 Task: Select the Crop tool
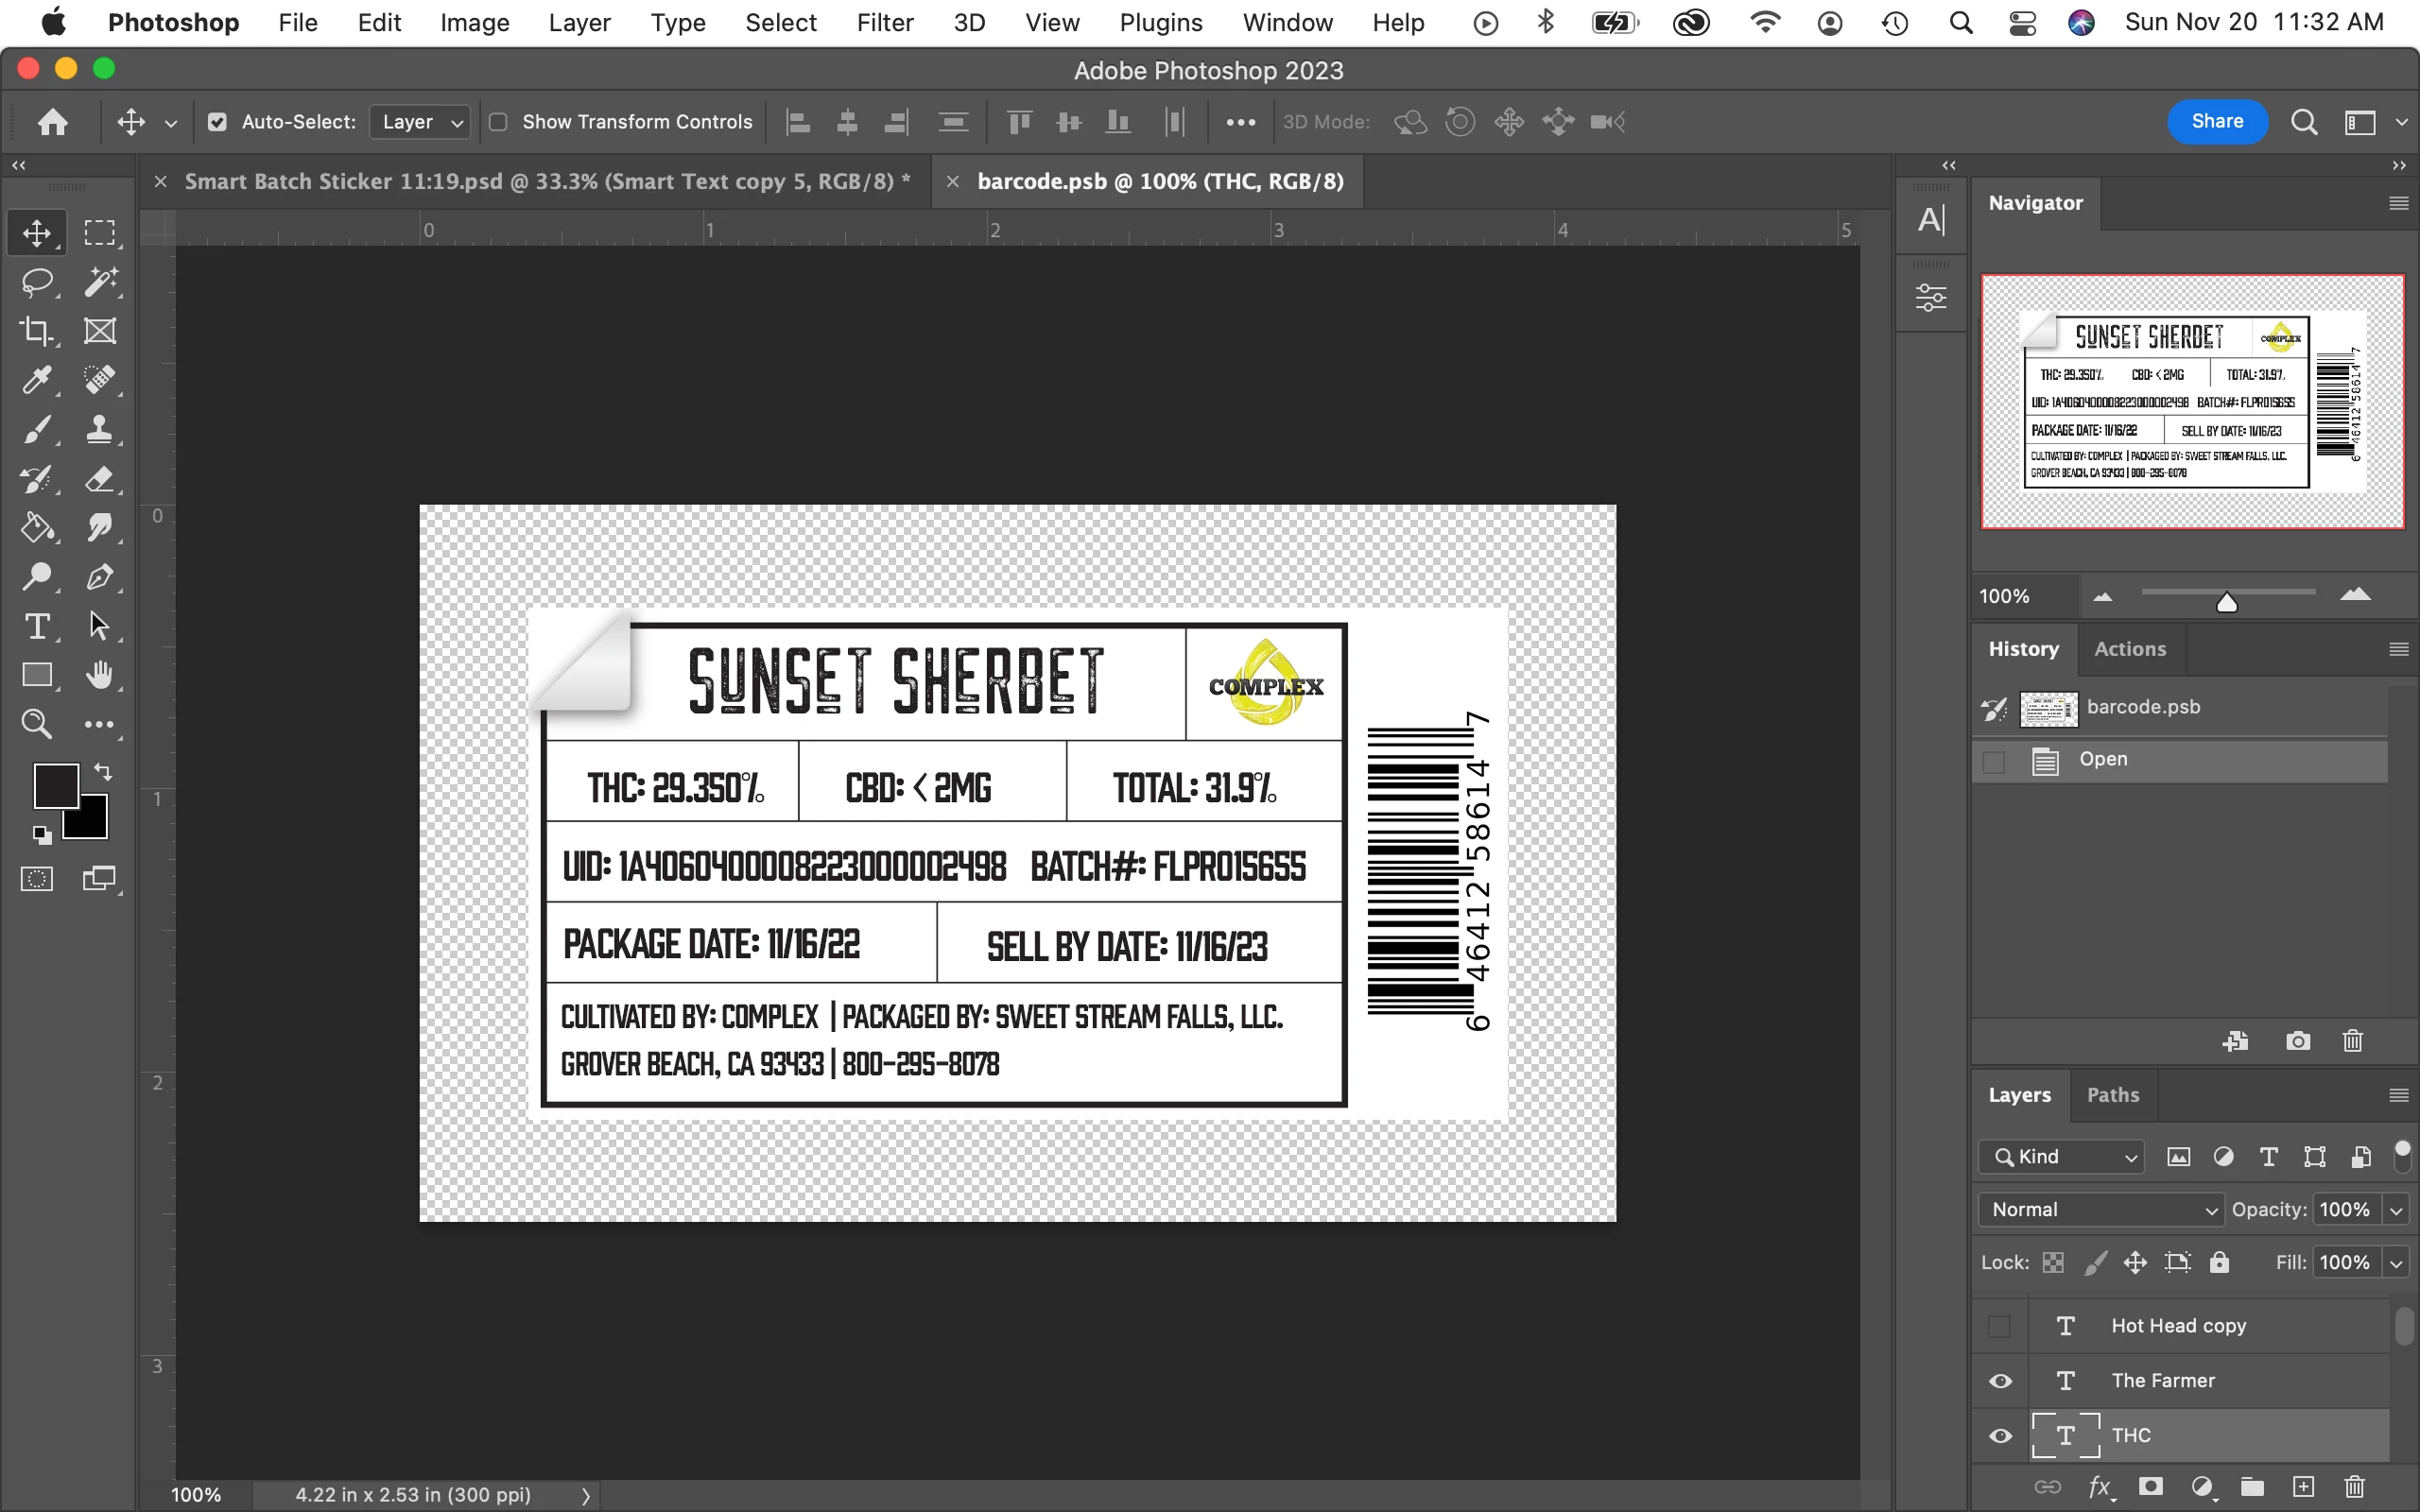pyautogui.click(x=37, y=331)
